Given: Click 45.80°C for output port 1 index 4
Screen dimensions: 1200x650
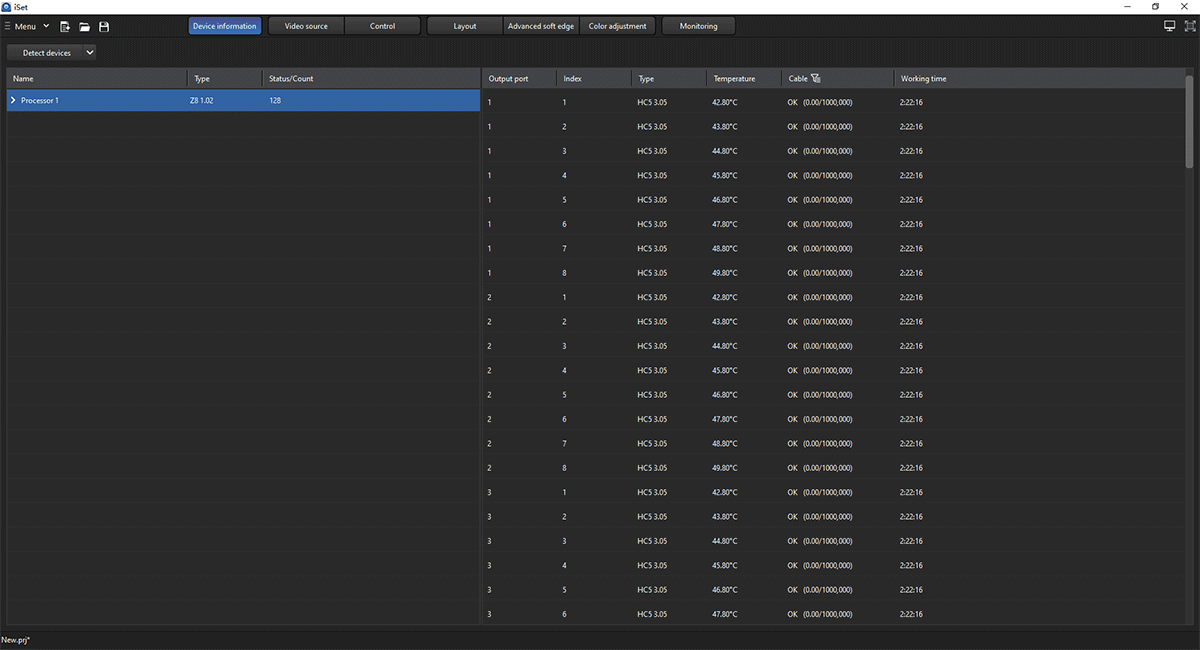Looking at the screenshot, I should 725,175.
